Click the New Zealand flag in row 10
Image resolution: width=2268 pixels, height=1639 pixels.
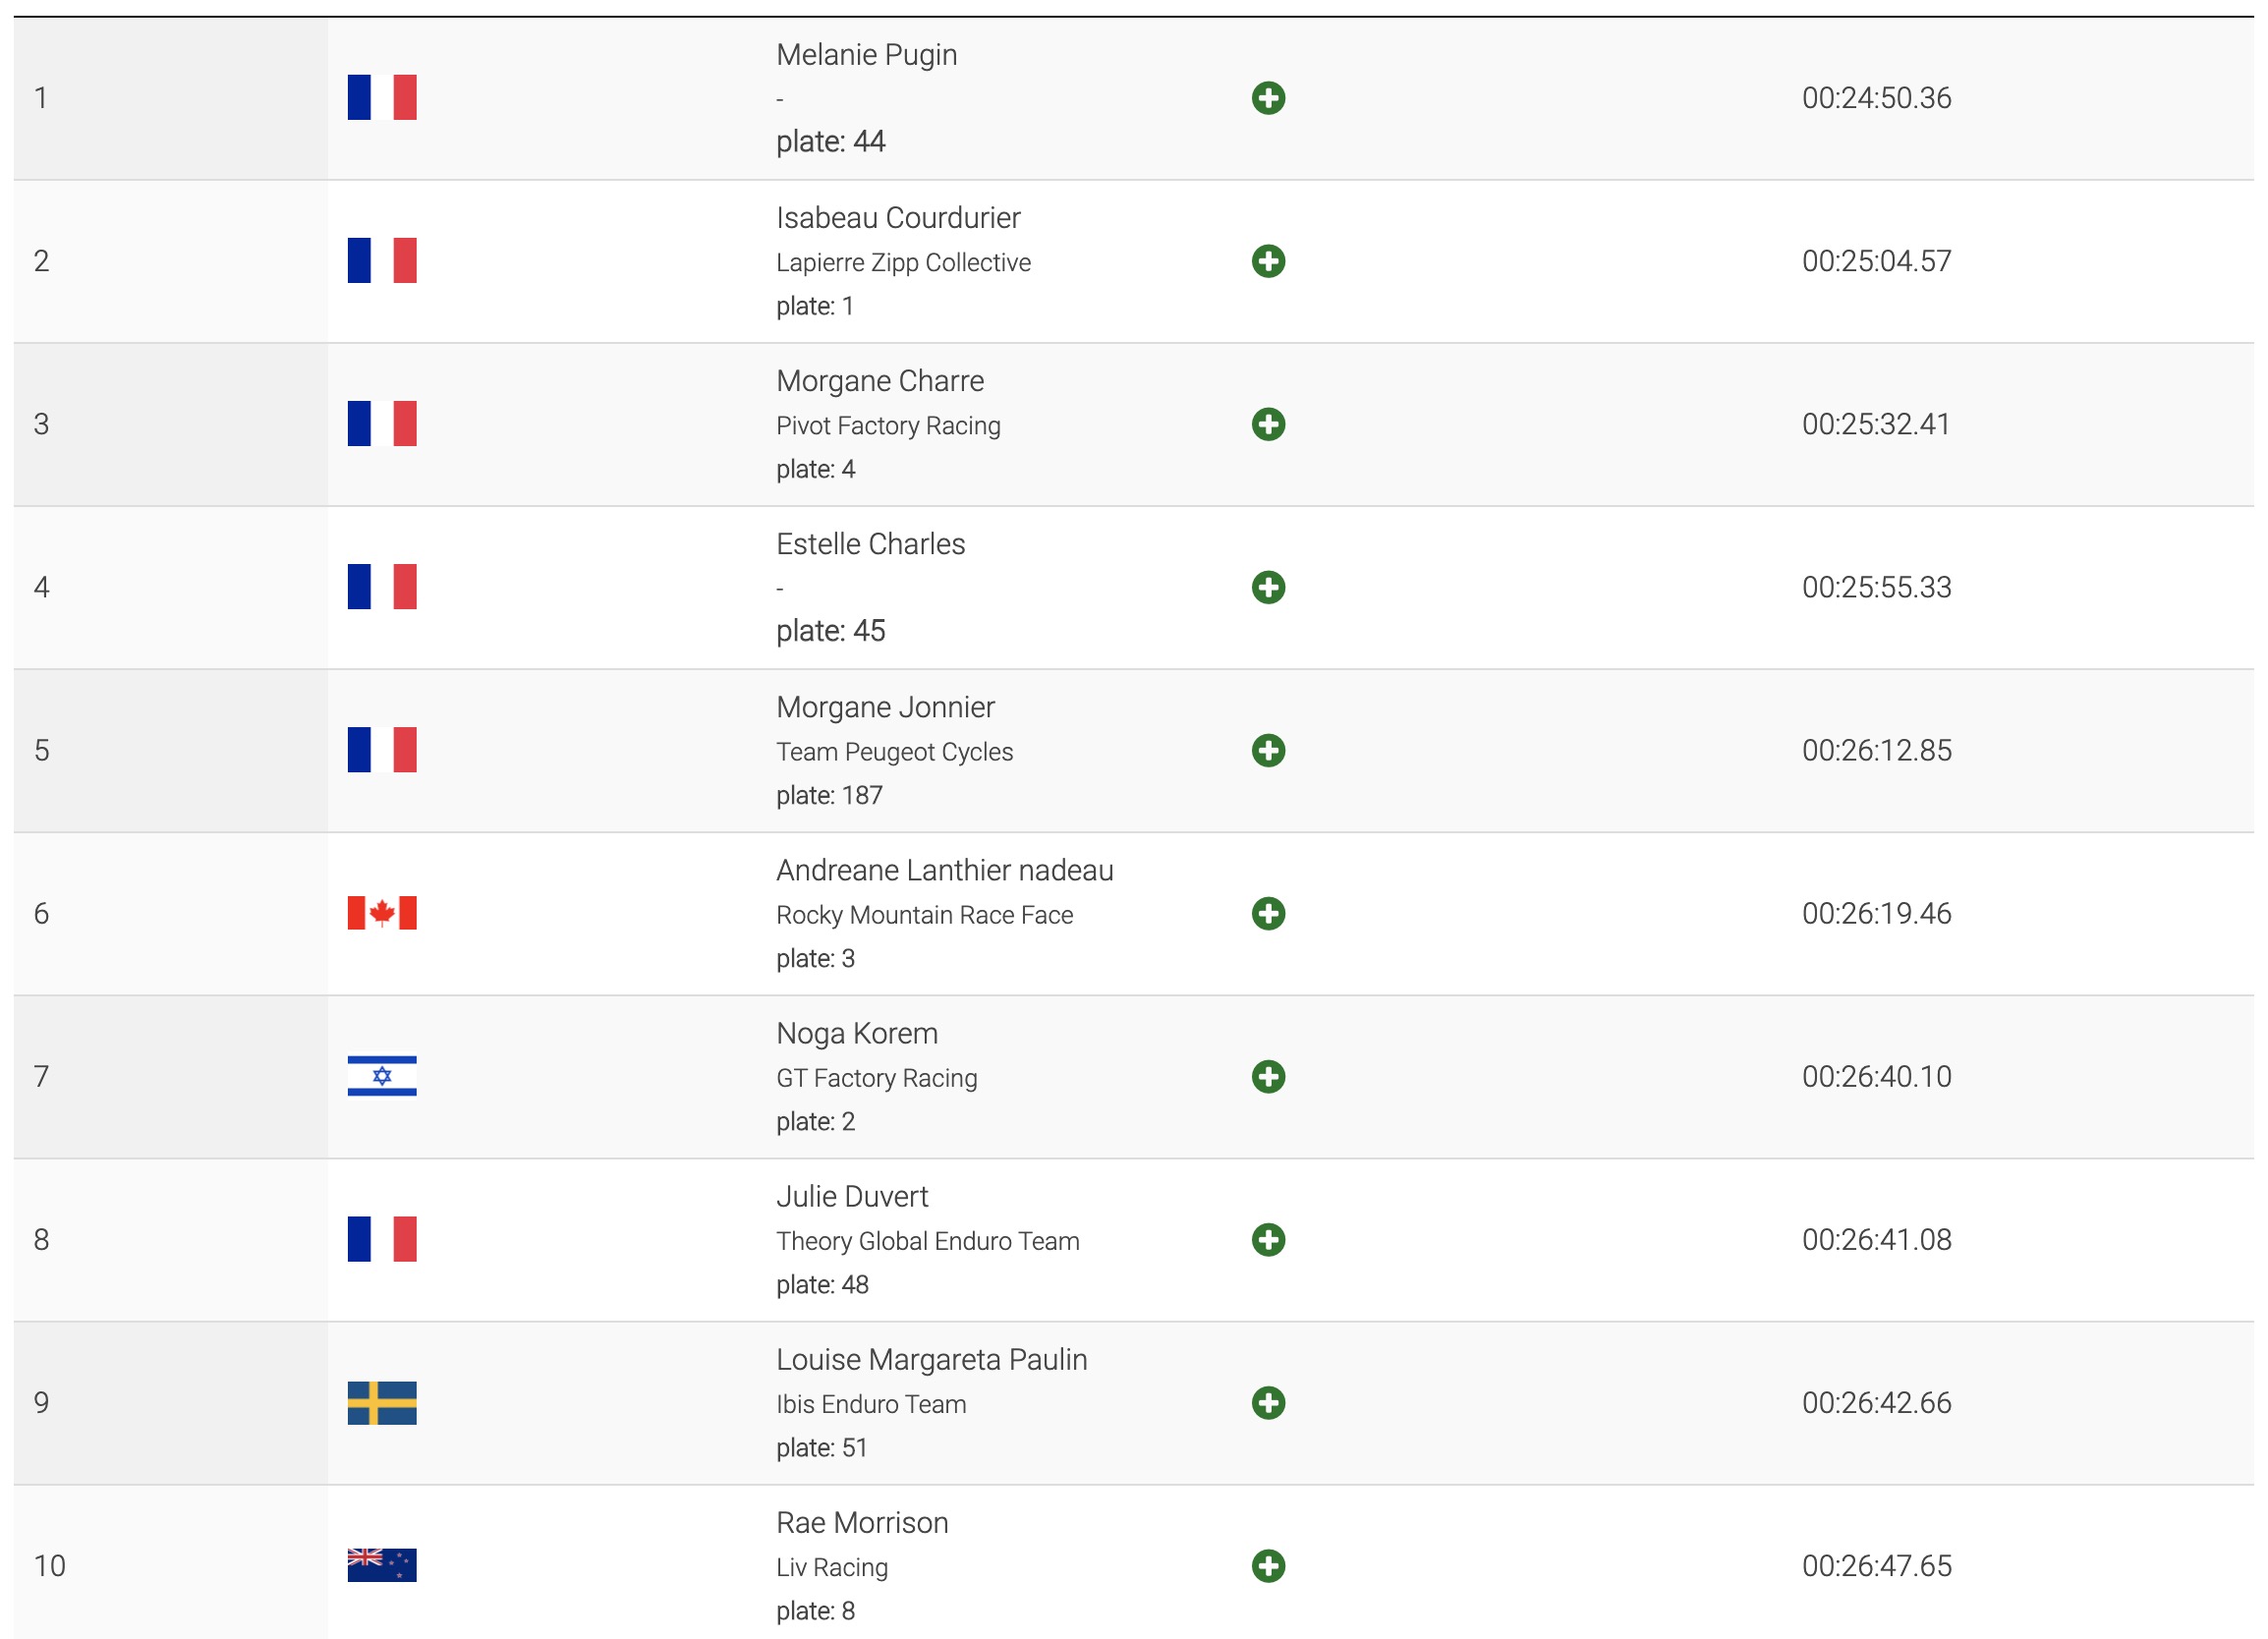pos(382,1565)
